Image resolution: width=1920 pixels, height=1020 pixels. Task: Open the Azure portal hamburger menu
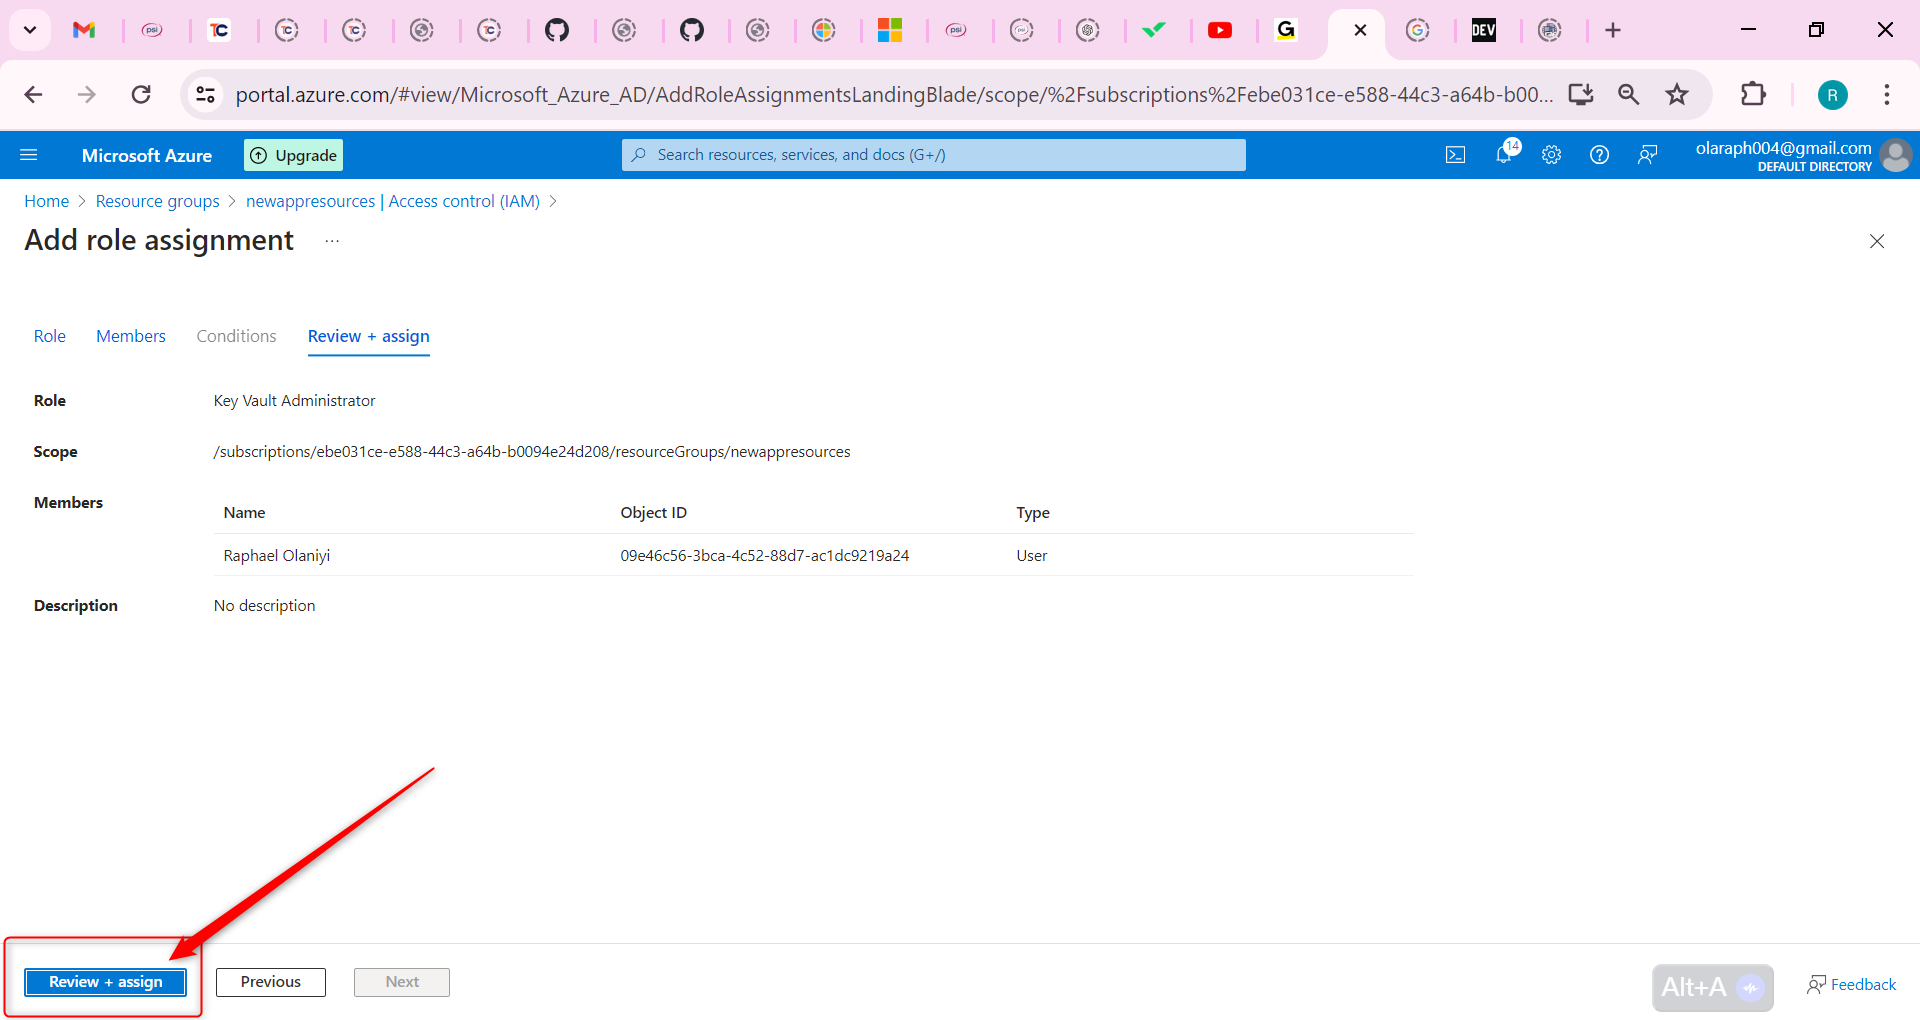[x=30, y=155]
